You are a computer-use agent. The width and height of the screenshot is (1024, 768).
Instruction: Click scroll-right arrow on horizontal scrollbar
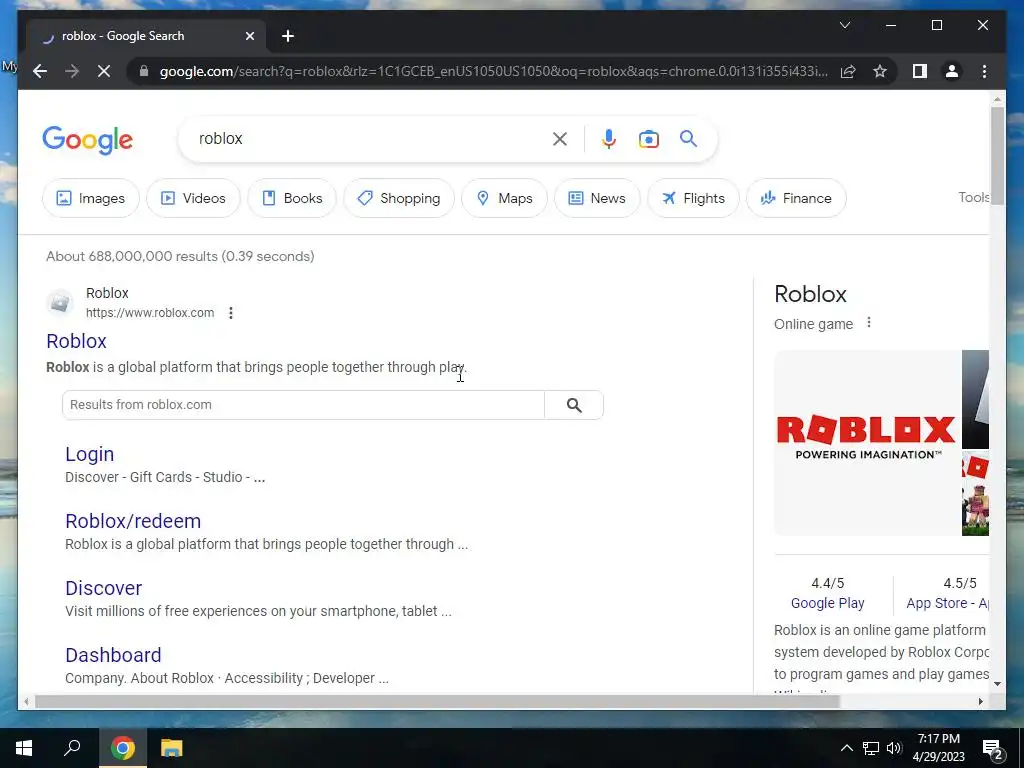pos(981,701)
